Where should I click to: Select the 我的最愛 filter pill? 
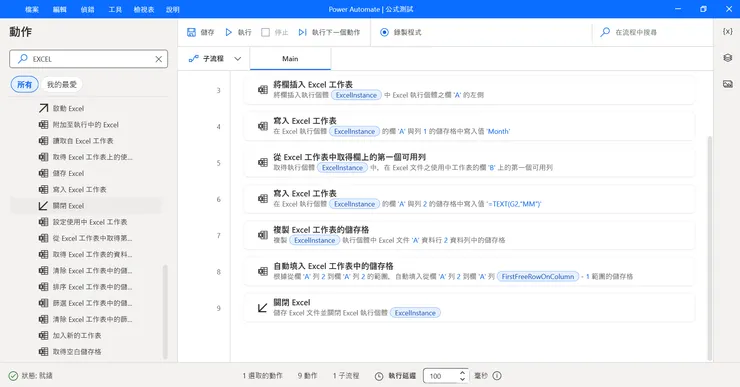click(62, 84)
